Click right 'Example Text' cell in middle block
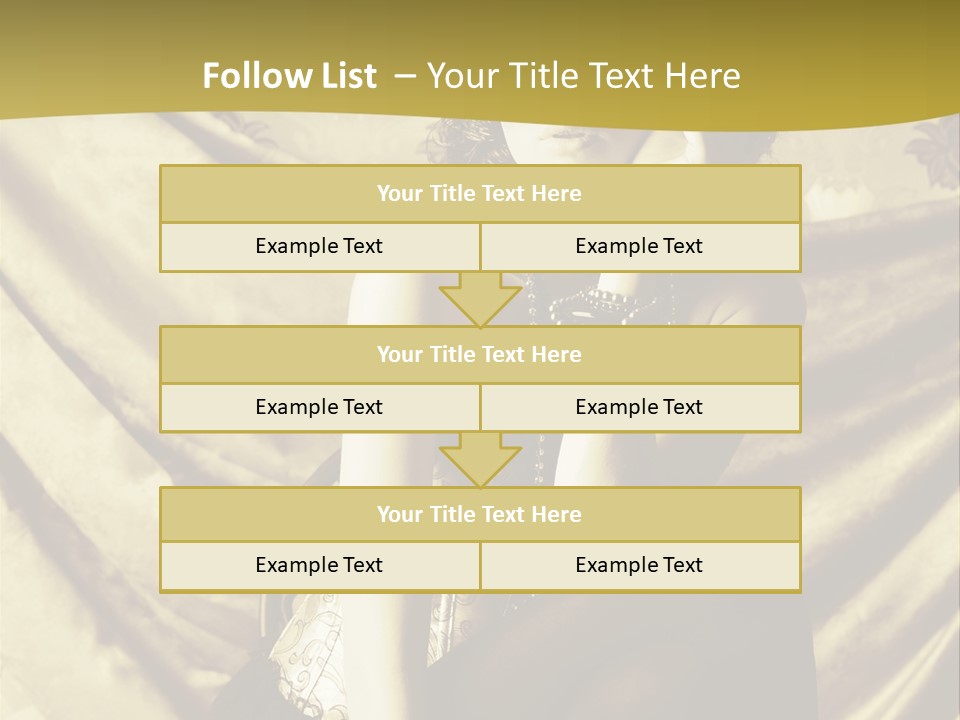This screenshot has height=720, width=960. (x=639, y=407)
